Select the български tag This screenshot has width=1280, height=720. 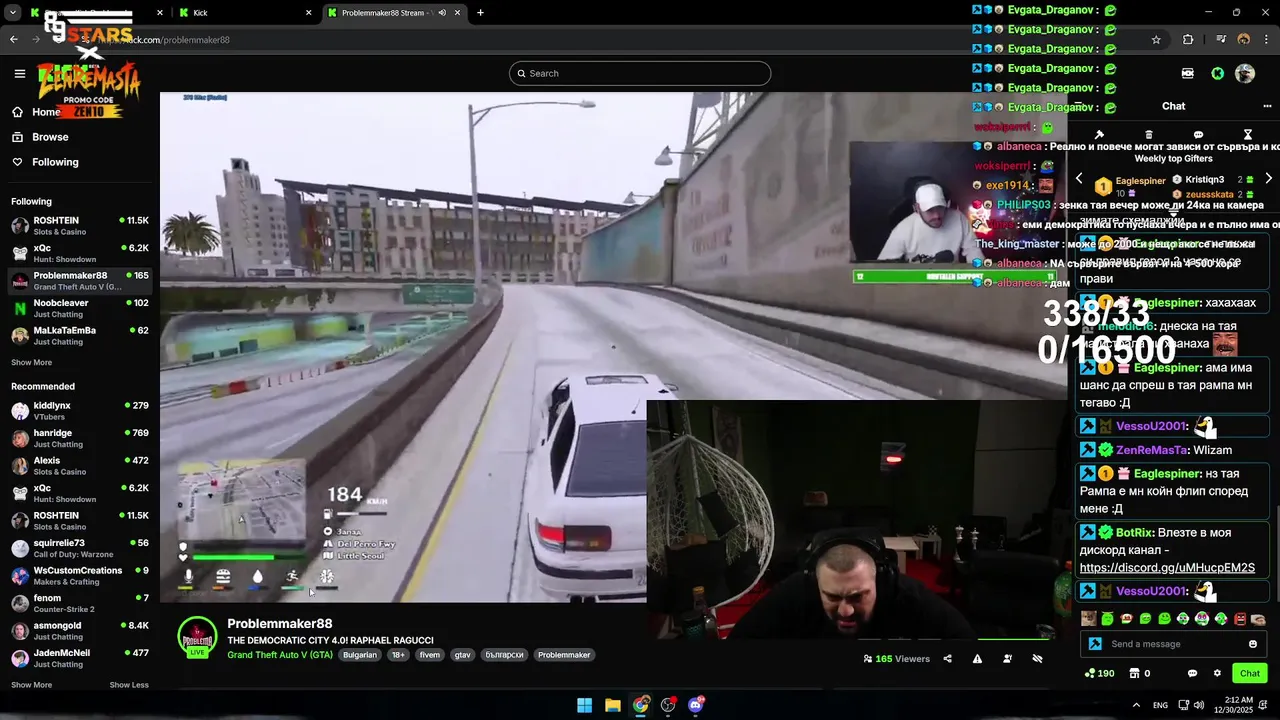(x=504, y=655)
